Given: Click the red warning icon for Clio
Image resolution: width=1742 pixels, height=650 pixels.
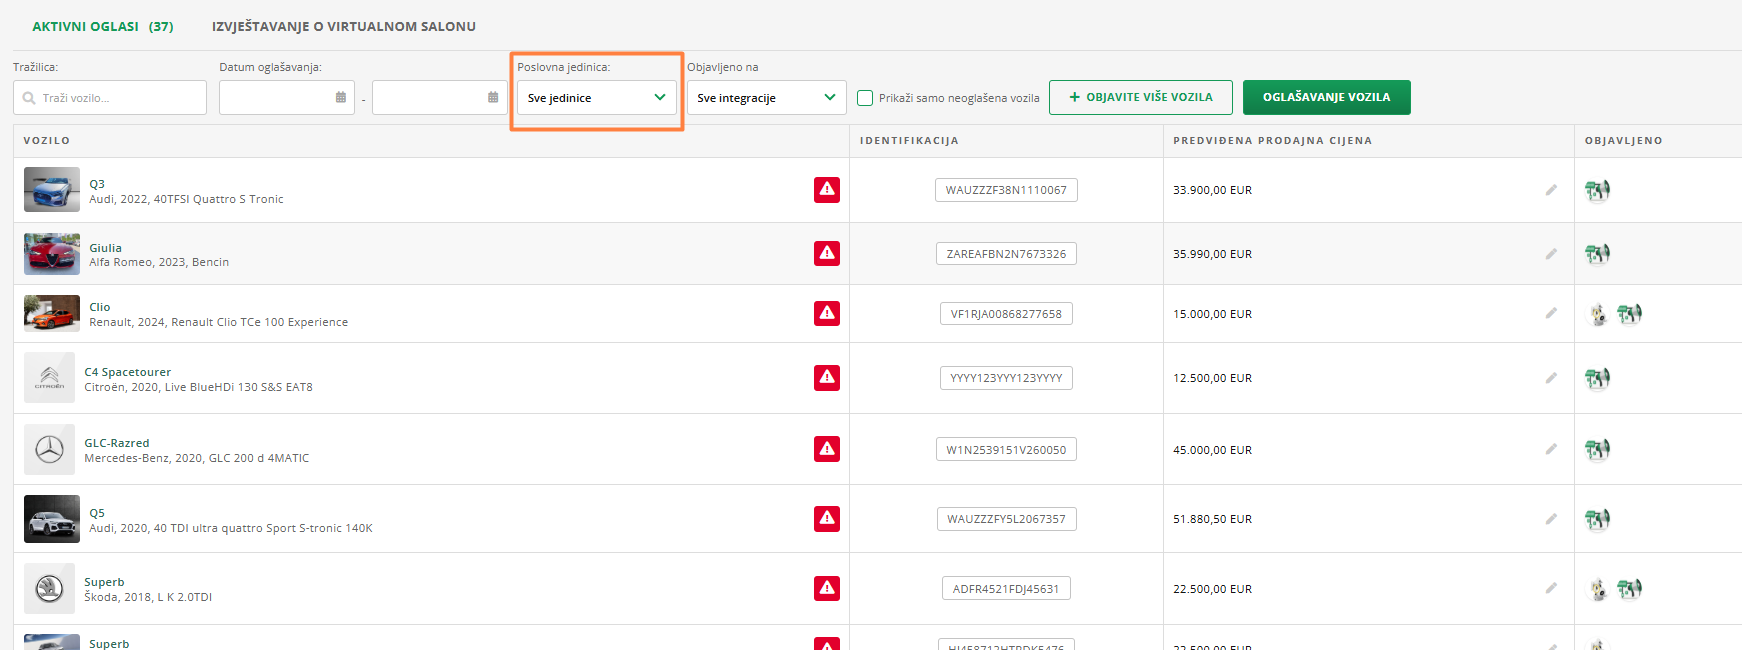Looking at the screenshot, I should tap(827, 313).
